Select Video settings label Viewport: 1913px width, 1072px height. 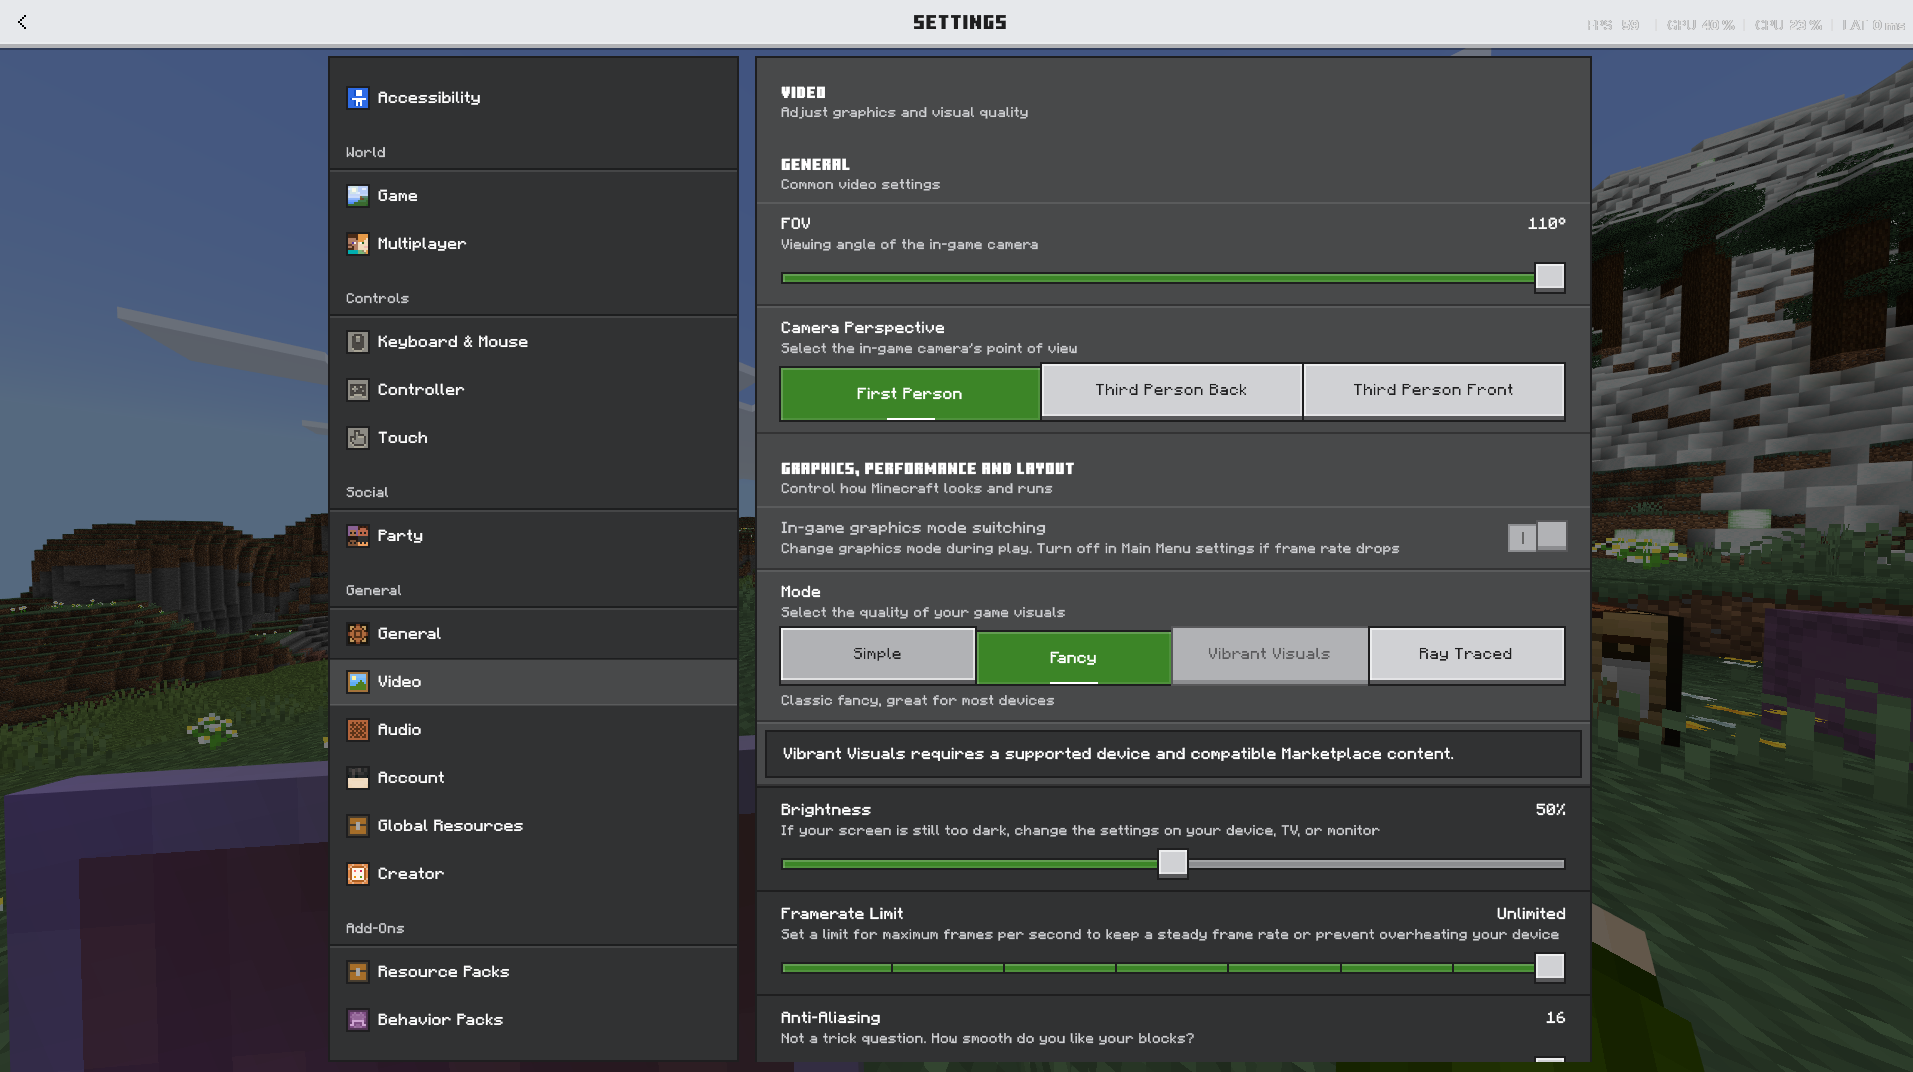[x=399, y=682]
